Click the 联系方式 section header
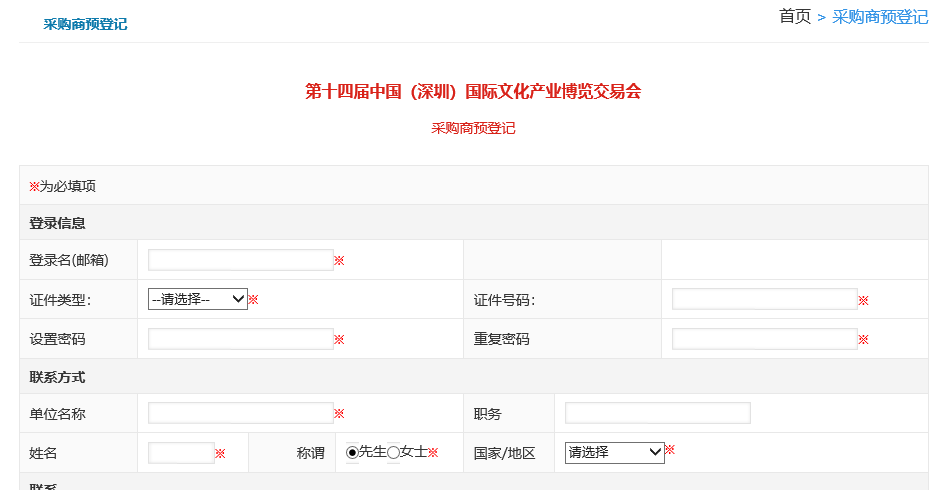The image size is (951, 490). click(57, 377)
